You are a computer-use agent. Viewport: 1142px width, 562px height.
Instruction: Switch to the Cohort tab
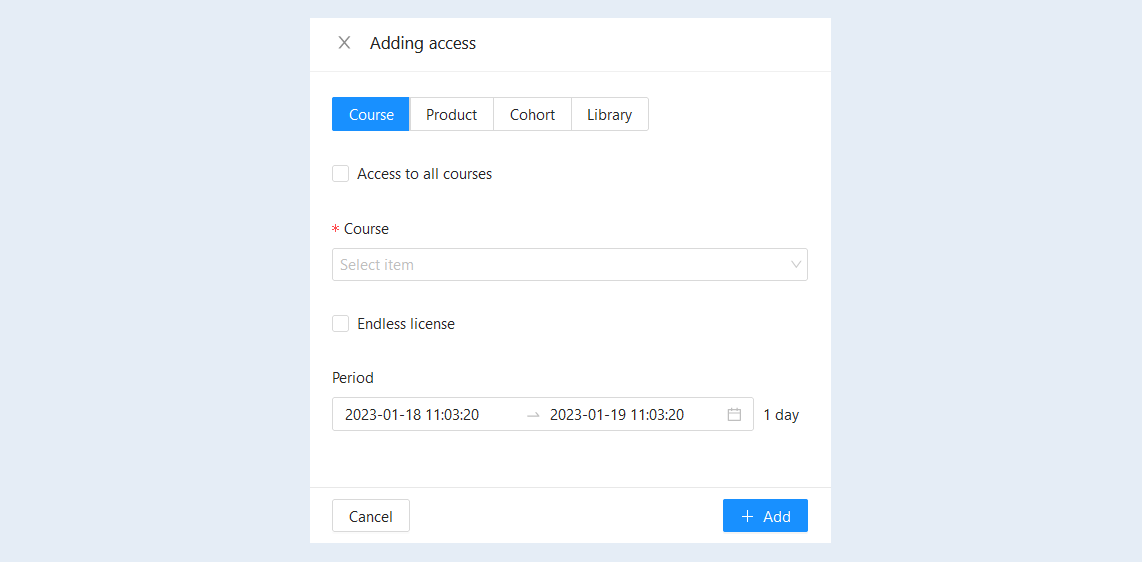point(532,114)
